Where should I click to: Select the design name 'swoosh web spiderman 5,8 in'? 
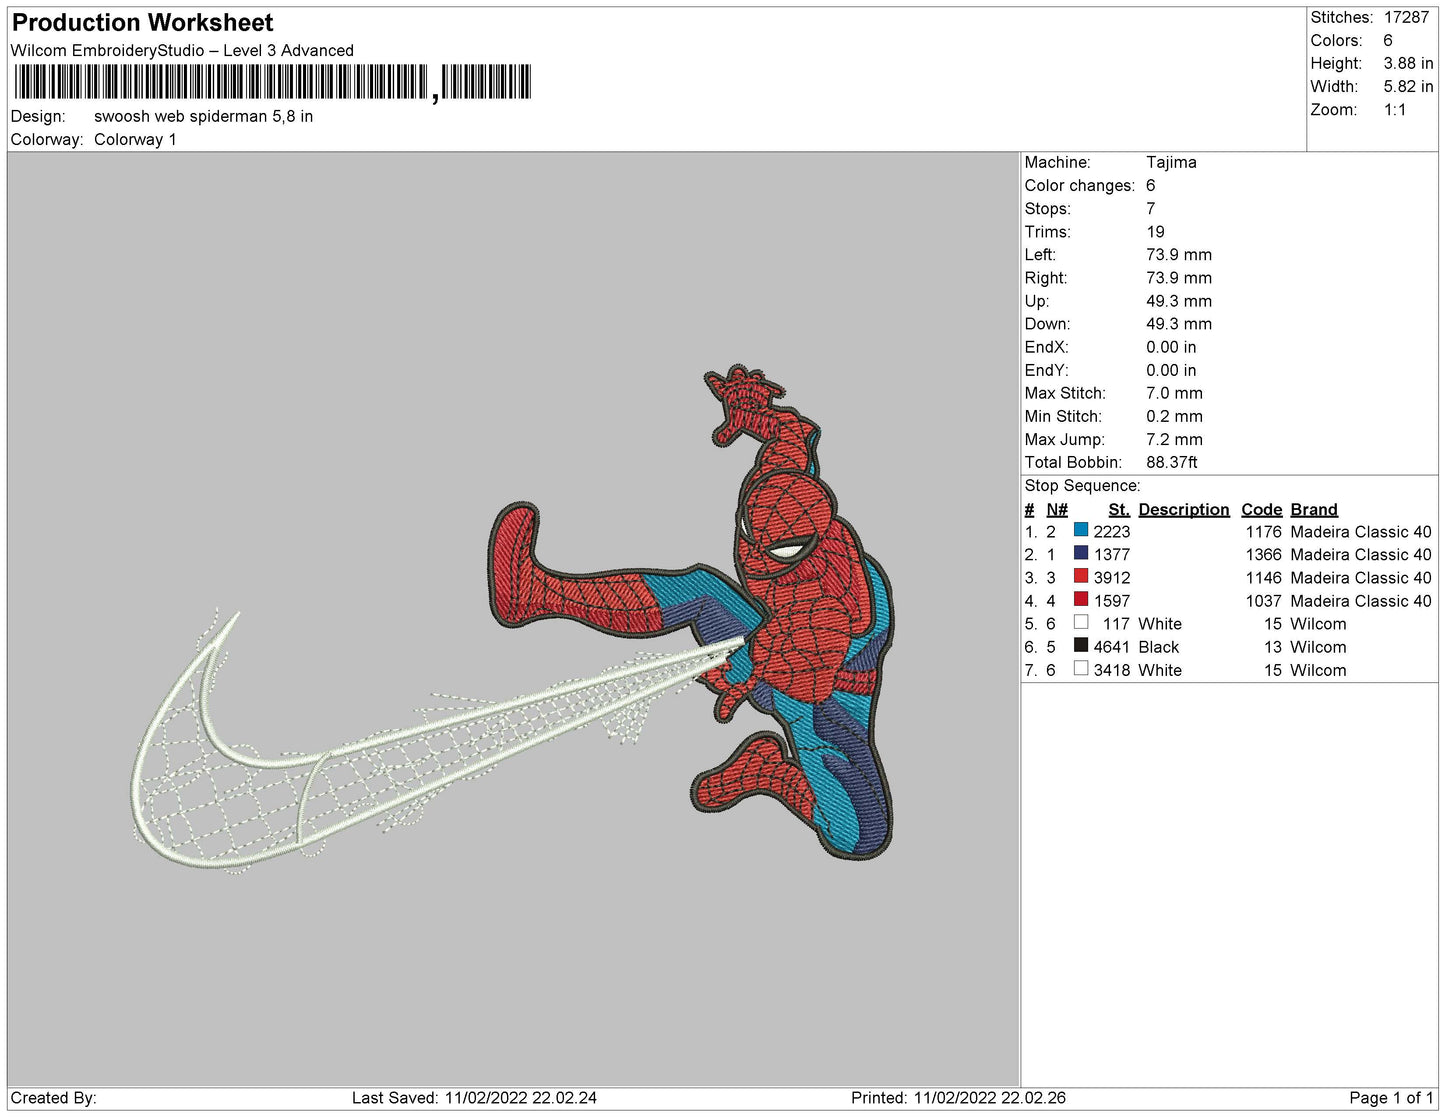pos(203,116)
